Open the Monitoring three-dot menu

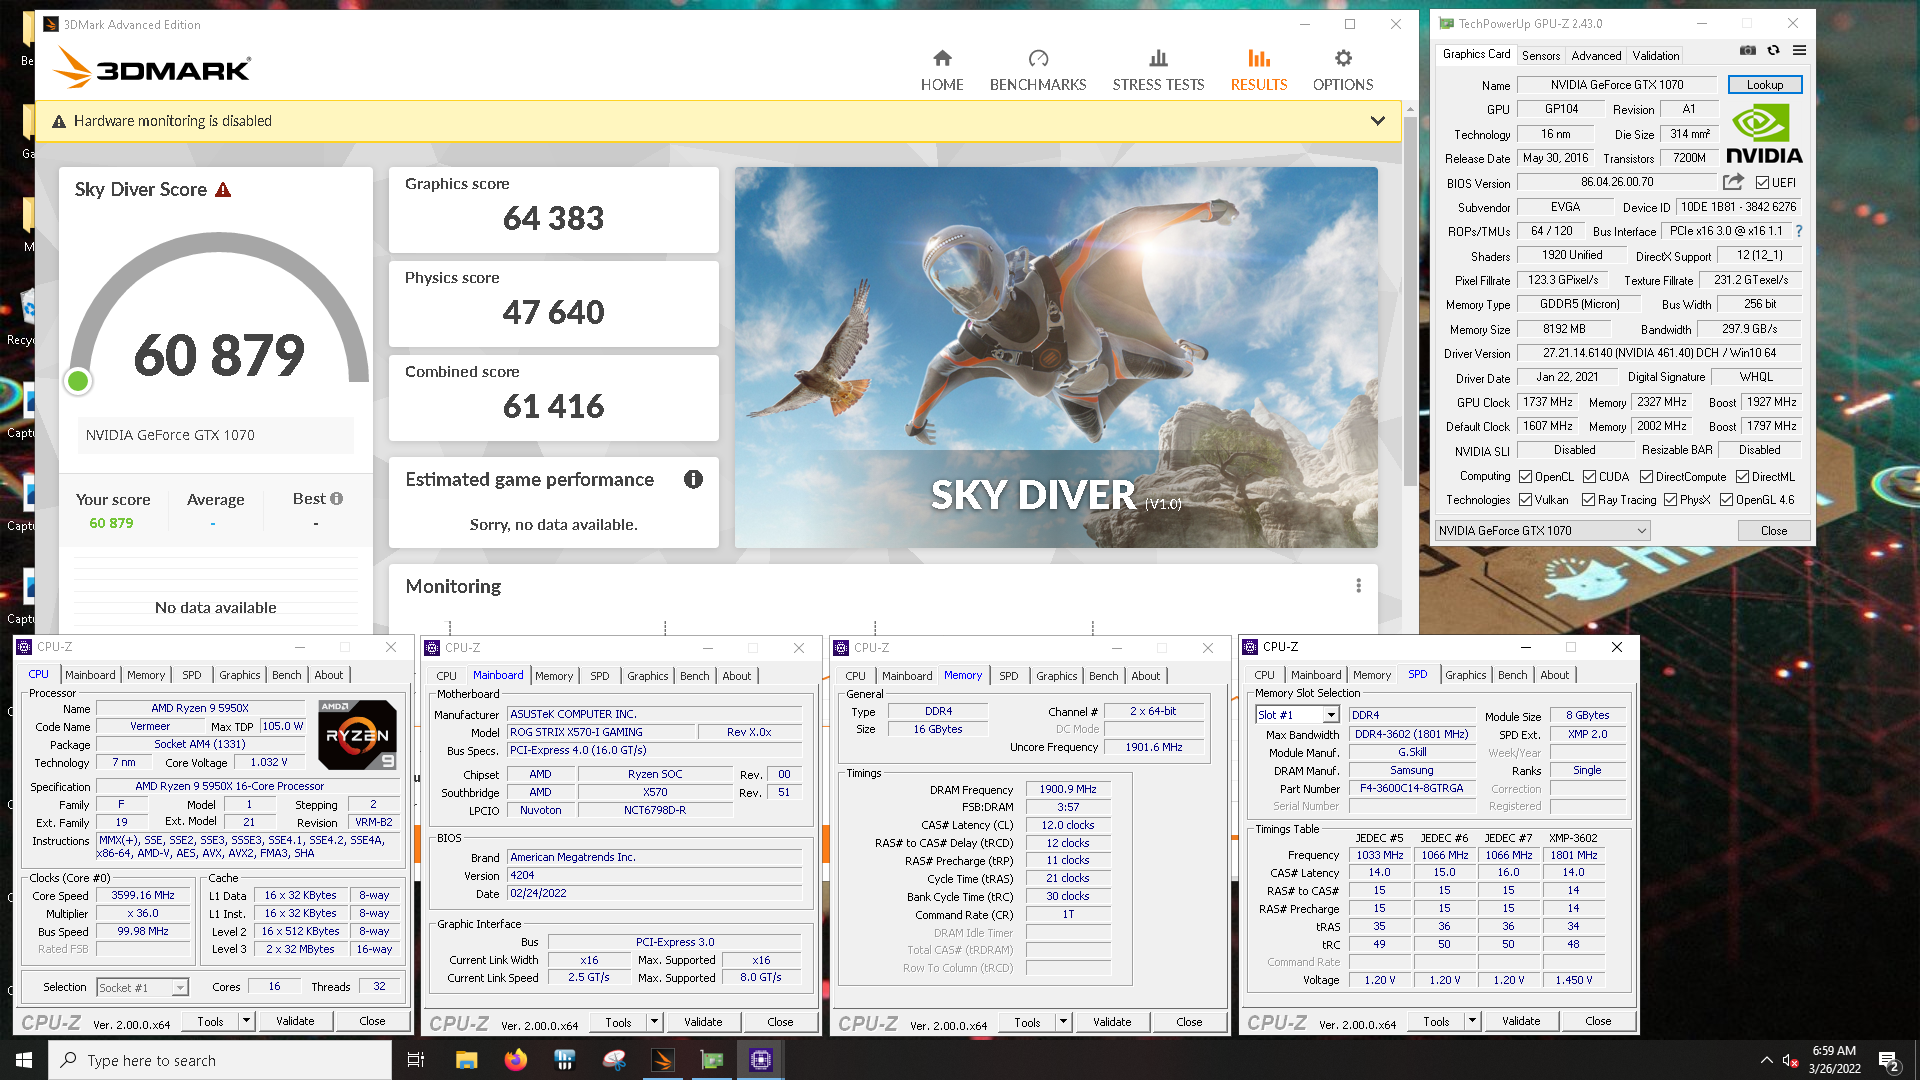tap(1358, 586)
